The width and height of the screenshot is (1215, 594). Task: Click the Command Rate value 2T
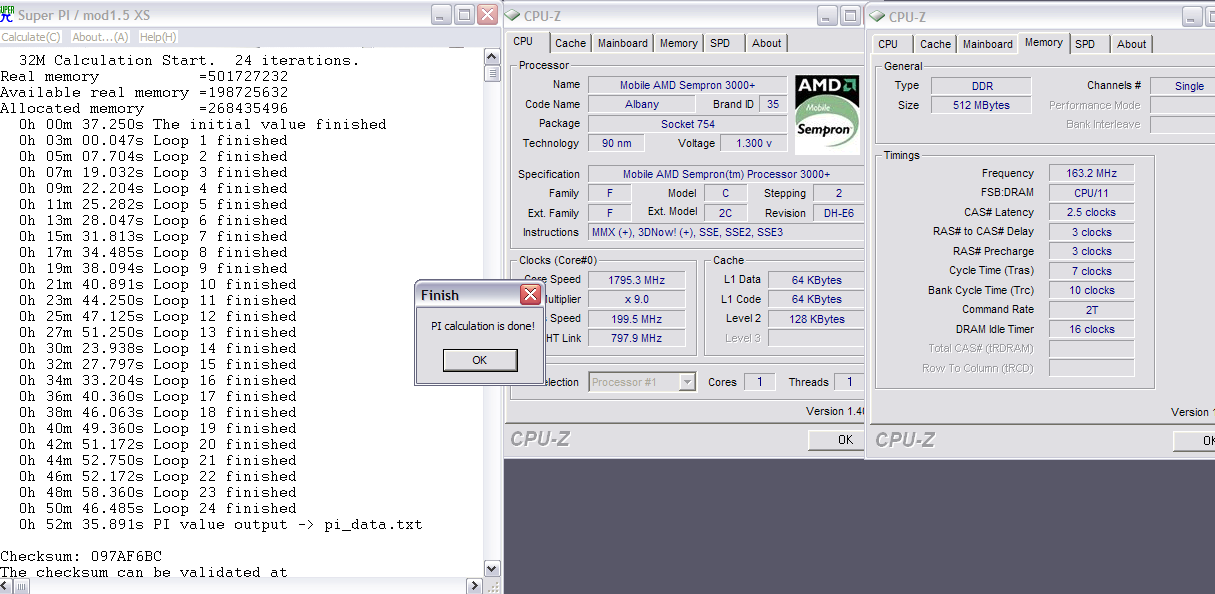point(1091,310)
